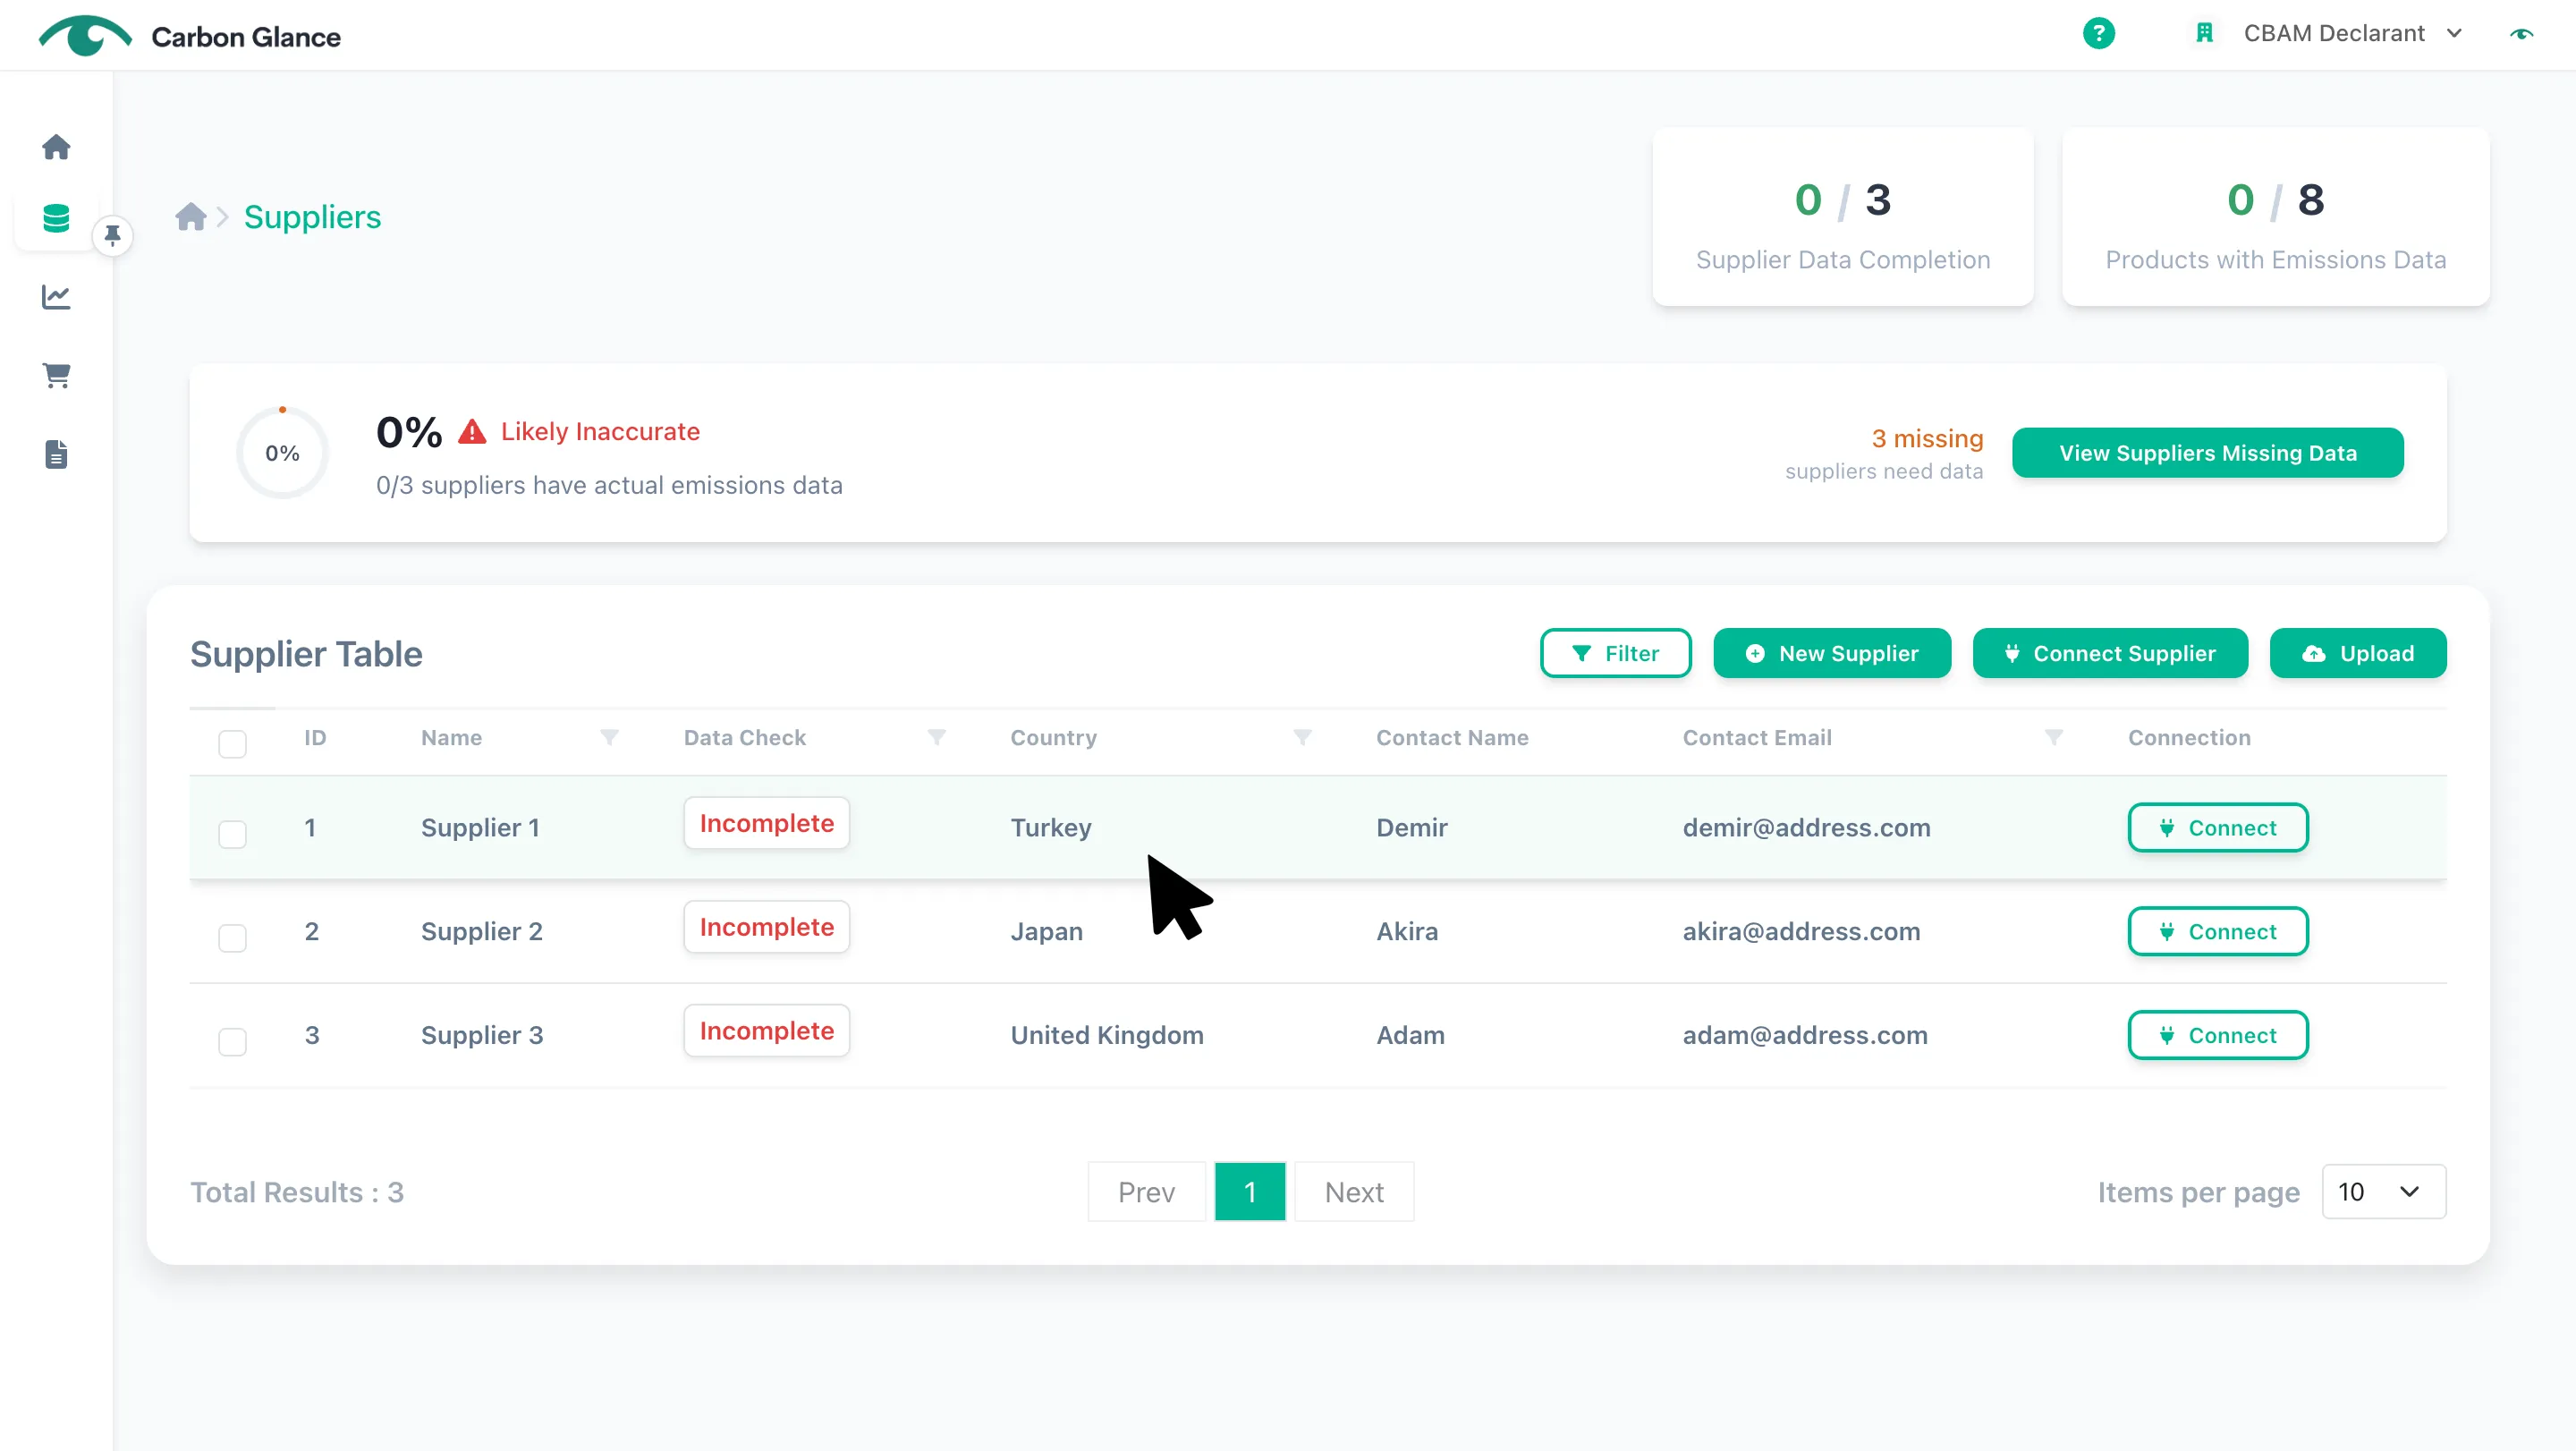This screenshot has width=2576, height=1451.
Task: Pin the sidebar with the pushpin icon
Action: (113, 236)
